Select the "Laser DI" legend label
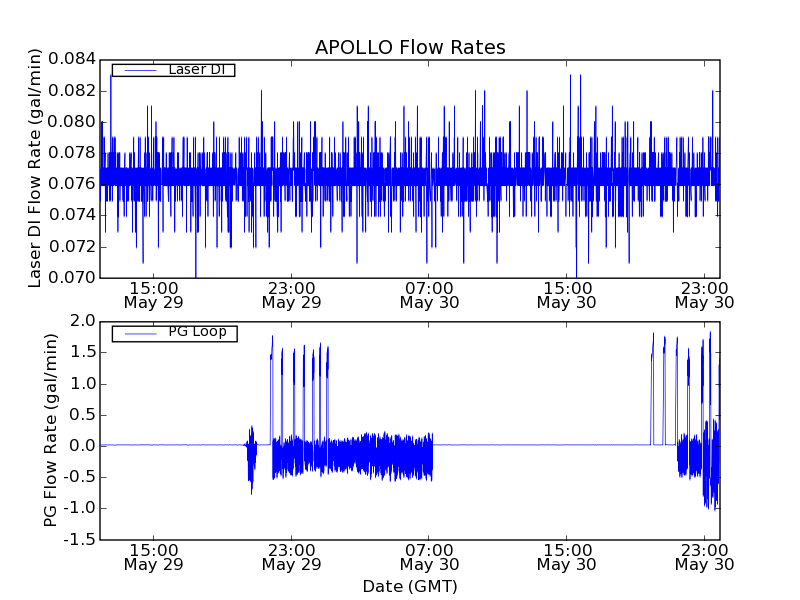The height and width of the screenshot is (600, 800). [x=196, y=70]
